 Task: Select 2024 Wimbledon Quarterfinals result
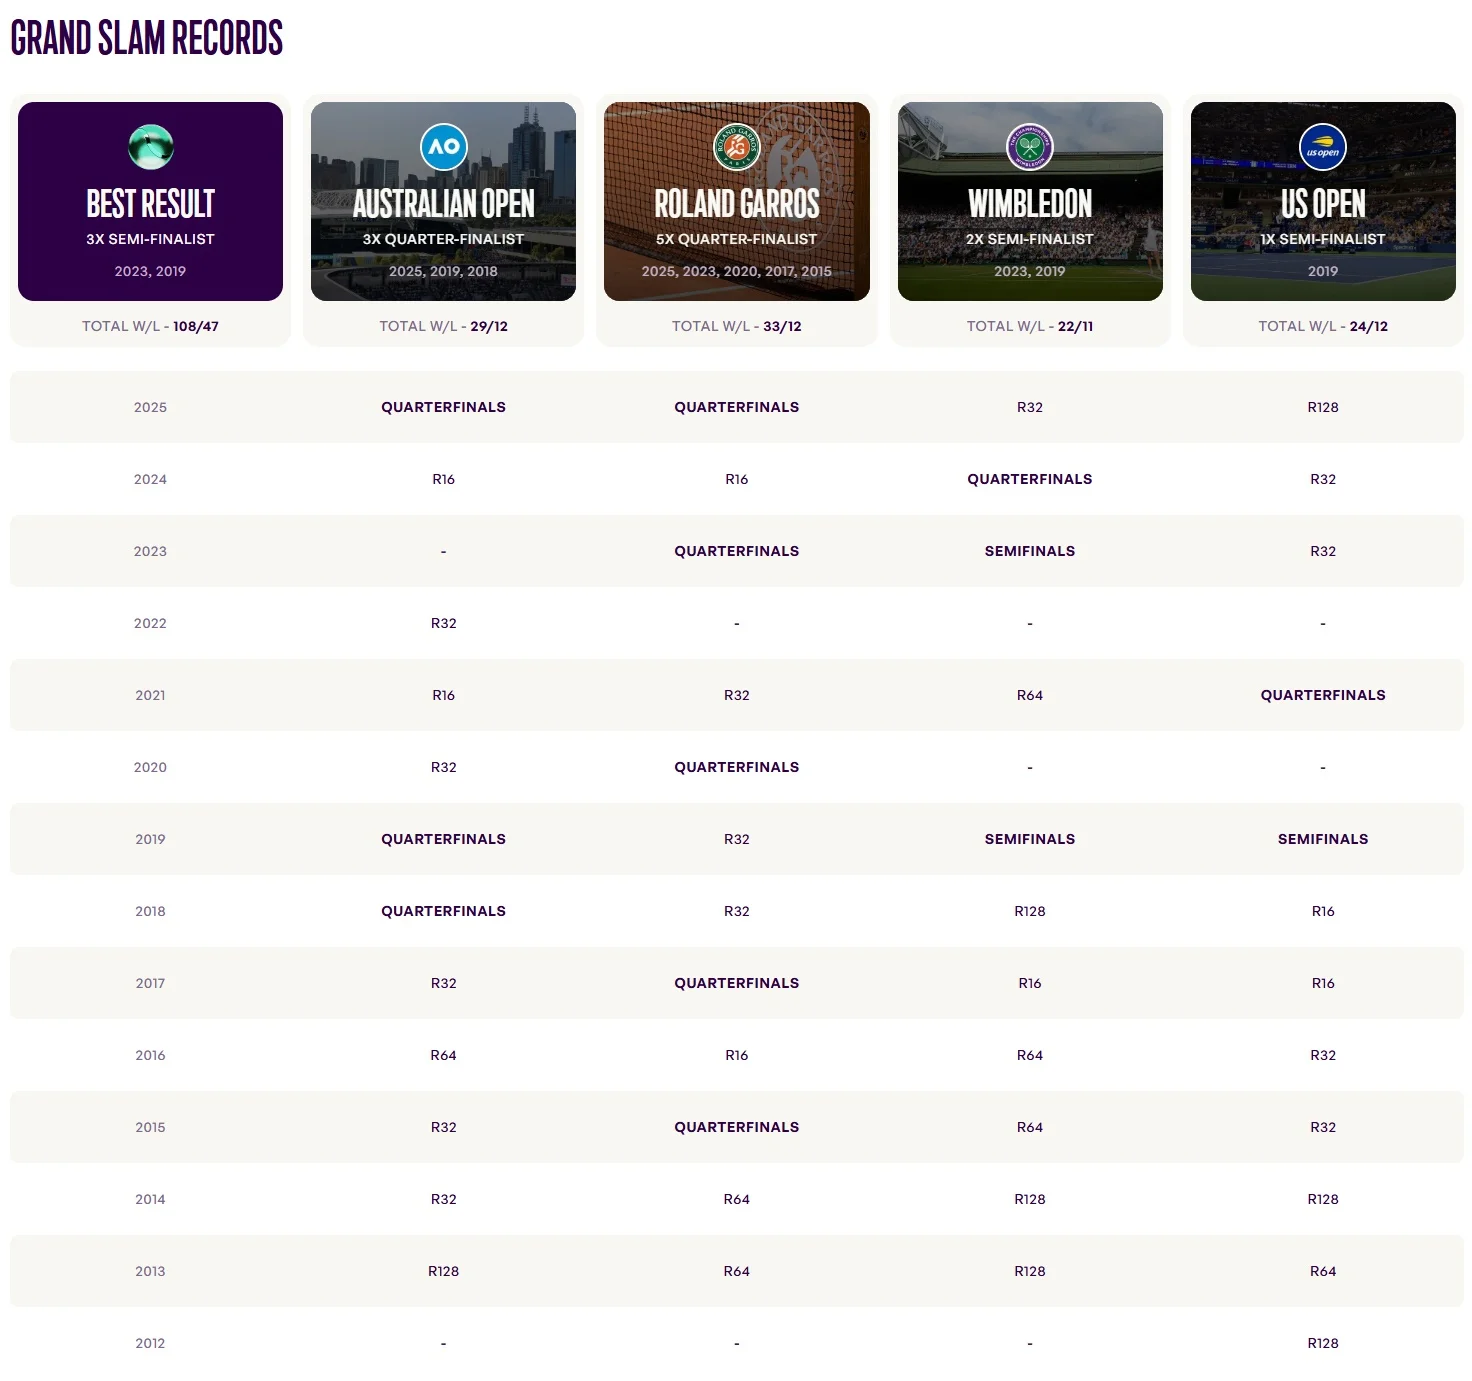(x=1029, y=479)
